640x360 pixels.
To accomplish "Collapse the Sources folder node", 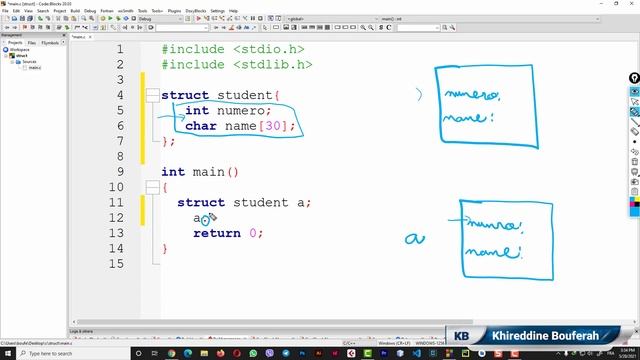I will (x=13, y=62).
